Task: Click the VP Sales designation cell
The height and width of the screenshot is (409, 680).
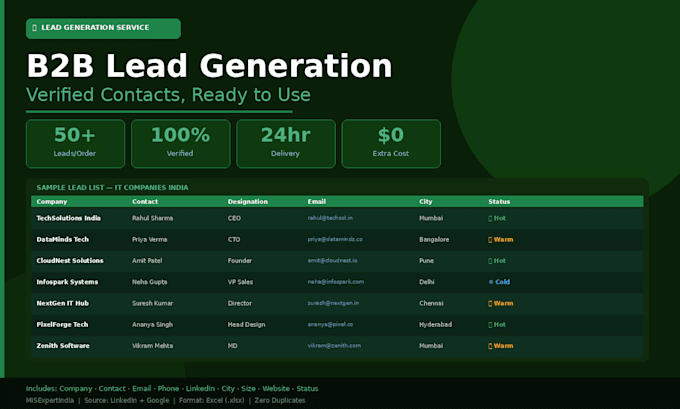Action: pos(240,282)
